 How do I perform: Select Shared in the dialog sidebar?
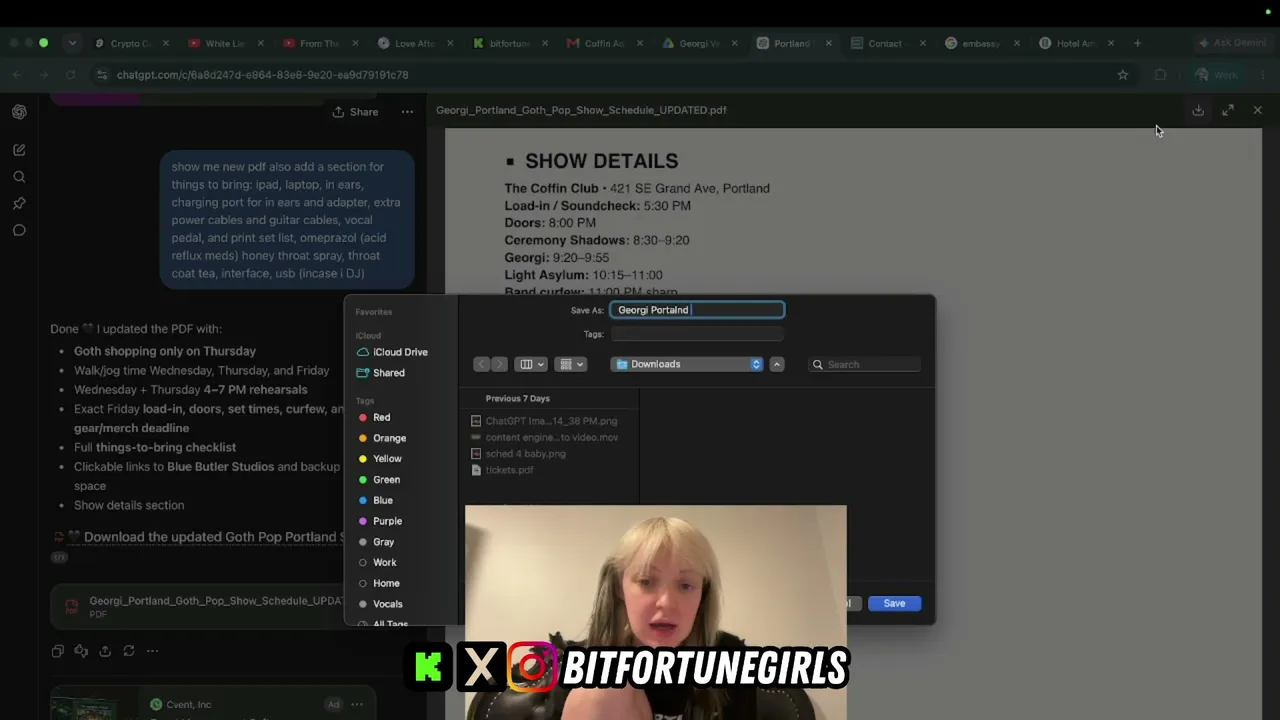(x=381, y=373)
